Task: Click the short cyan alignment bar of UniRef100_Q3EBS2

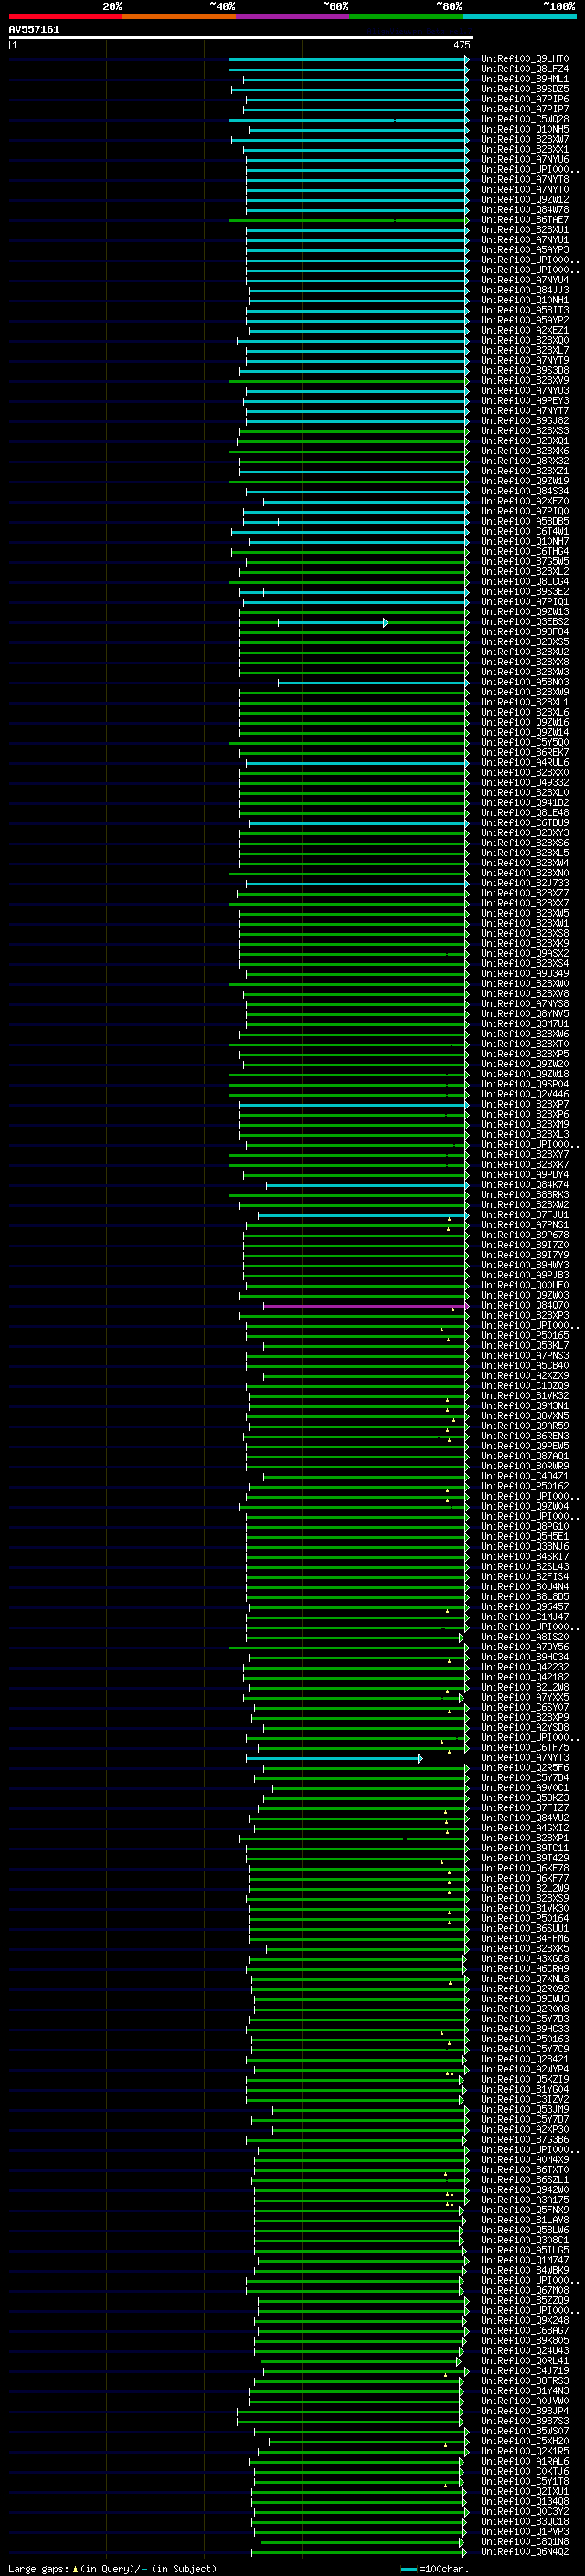Action: pyautogui.click(x=332, y=623)
